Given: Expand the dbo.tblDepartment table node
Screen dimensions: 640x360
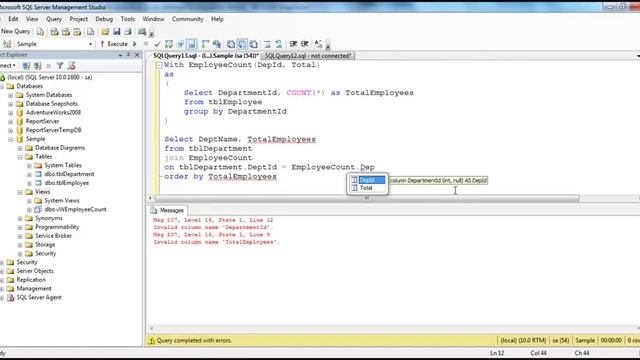Looking at the screenshot, I should pyautogui.click(x=29, y=174).
